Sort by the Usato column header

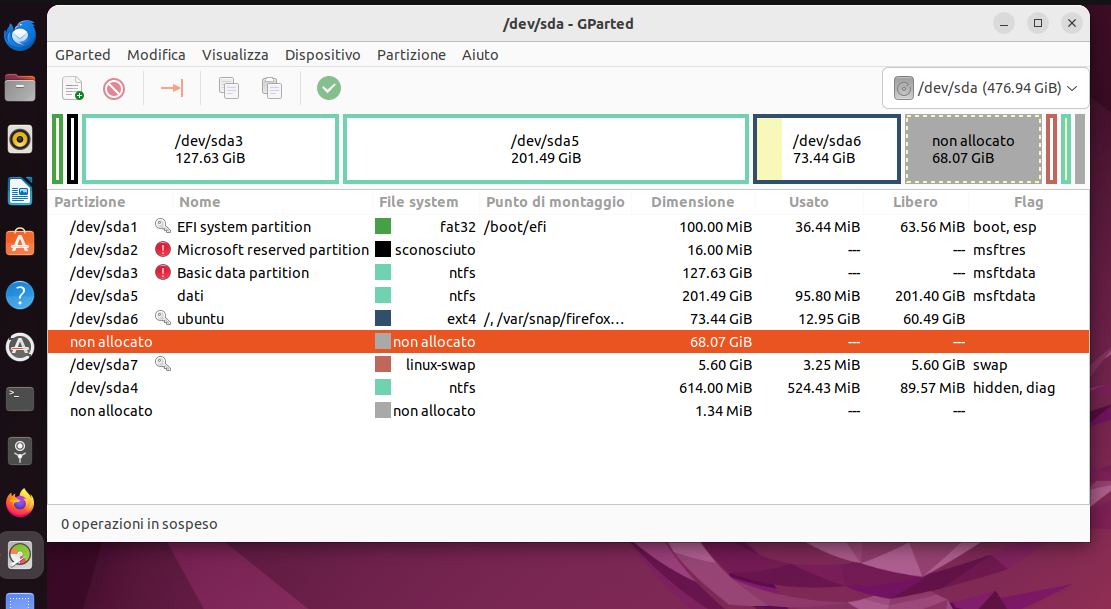coord(808,202)
